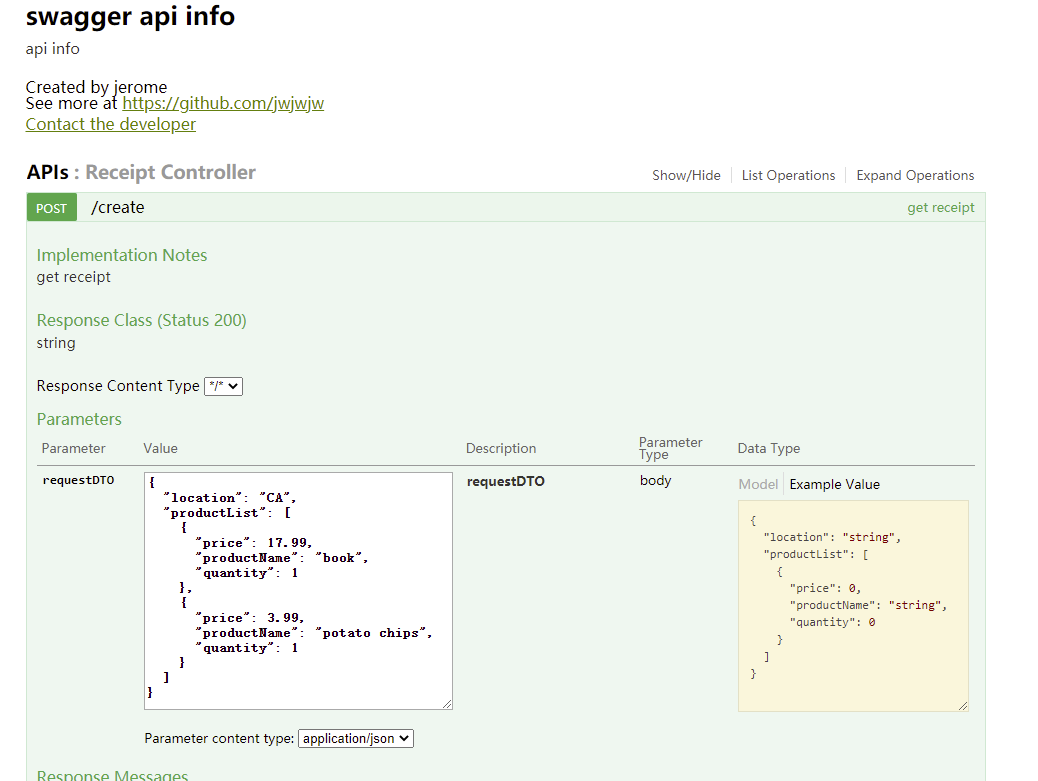Click inside the requestDTO value textarea
This screenshot has height=781, width=1038.
[x=298, y=590]
